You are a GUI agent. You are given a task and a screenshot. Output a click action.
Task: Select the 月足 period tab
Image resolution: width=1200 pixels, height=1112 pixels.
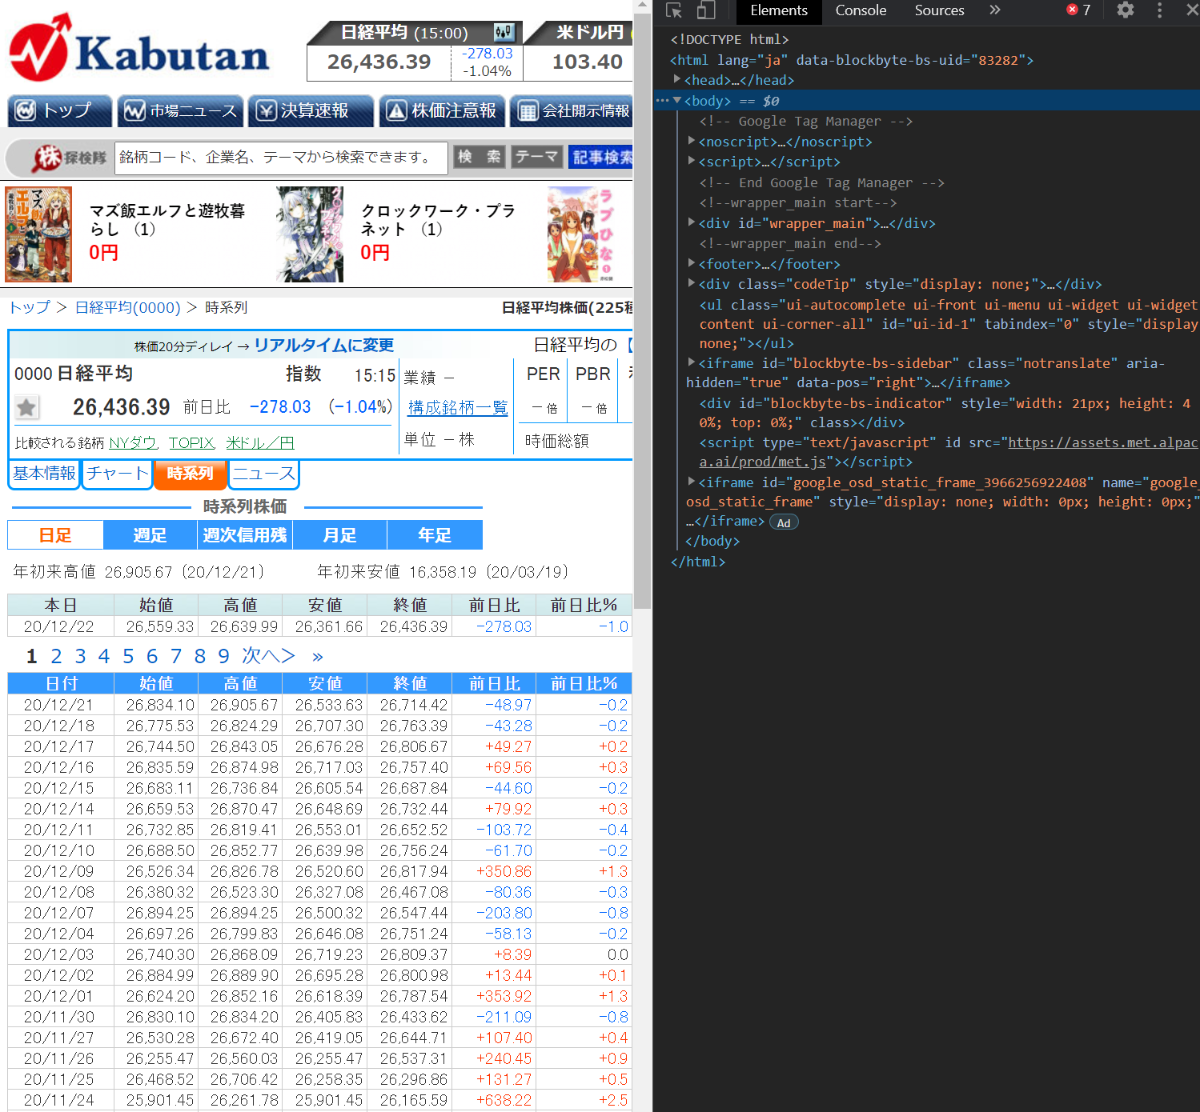point(340,535)
